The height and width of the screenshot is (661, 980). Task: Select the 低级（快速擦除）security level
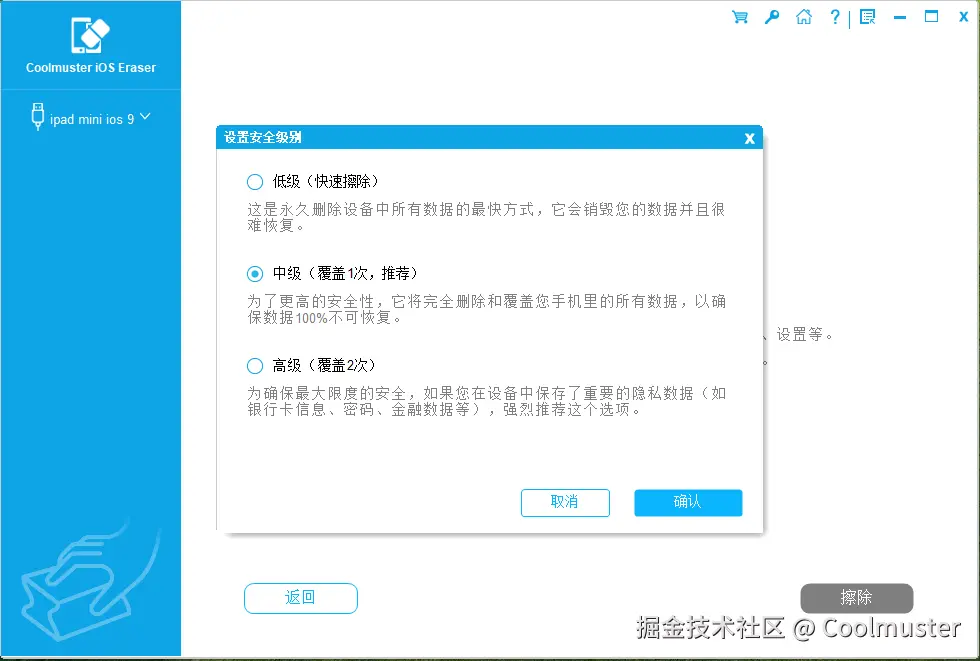(255, 181)
